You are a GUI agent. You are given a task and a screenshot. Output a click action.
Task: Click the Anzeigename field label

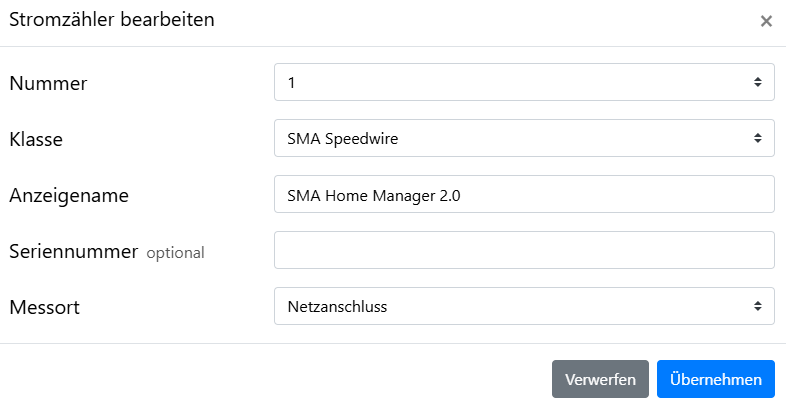pos(69,196)
